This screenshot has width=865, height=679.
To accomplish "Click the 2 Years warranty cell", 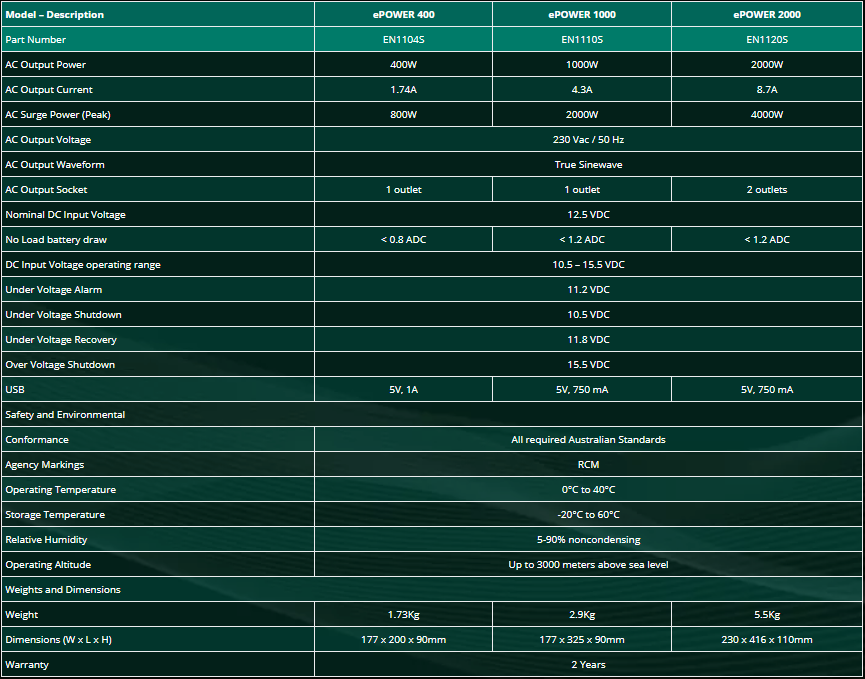I will click(588, 664).
